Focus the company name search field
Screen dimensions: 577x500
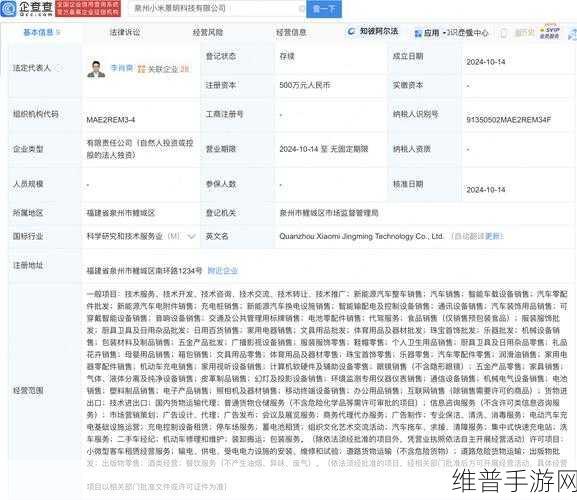tap(216, 8)
